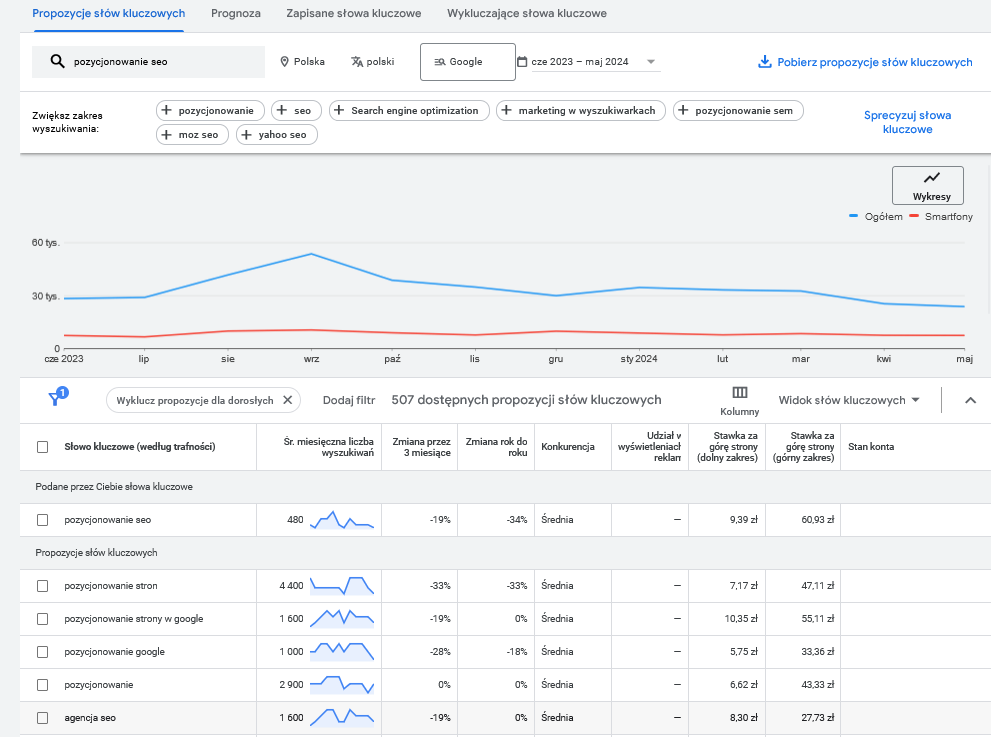Open the Wykresy charts button
This screenshot has height=737, width=992.
coord(927,185)
